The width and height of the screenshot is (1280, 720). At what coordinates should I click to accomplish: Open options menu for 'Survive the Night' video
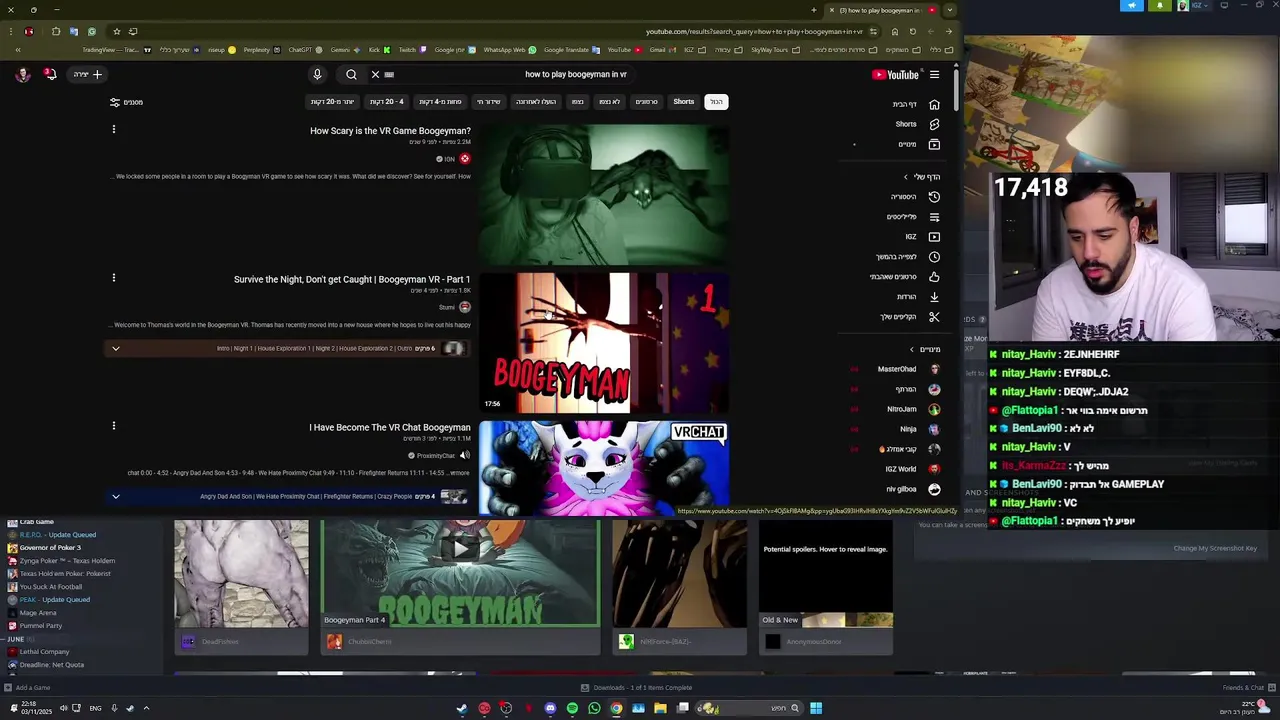coord(114,277)
